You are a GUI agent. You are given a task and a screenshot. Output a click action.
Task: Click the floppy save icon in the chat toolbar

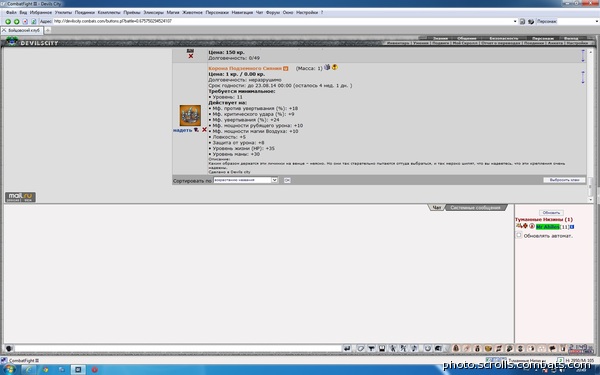(x=382, y=348)
